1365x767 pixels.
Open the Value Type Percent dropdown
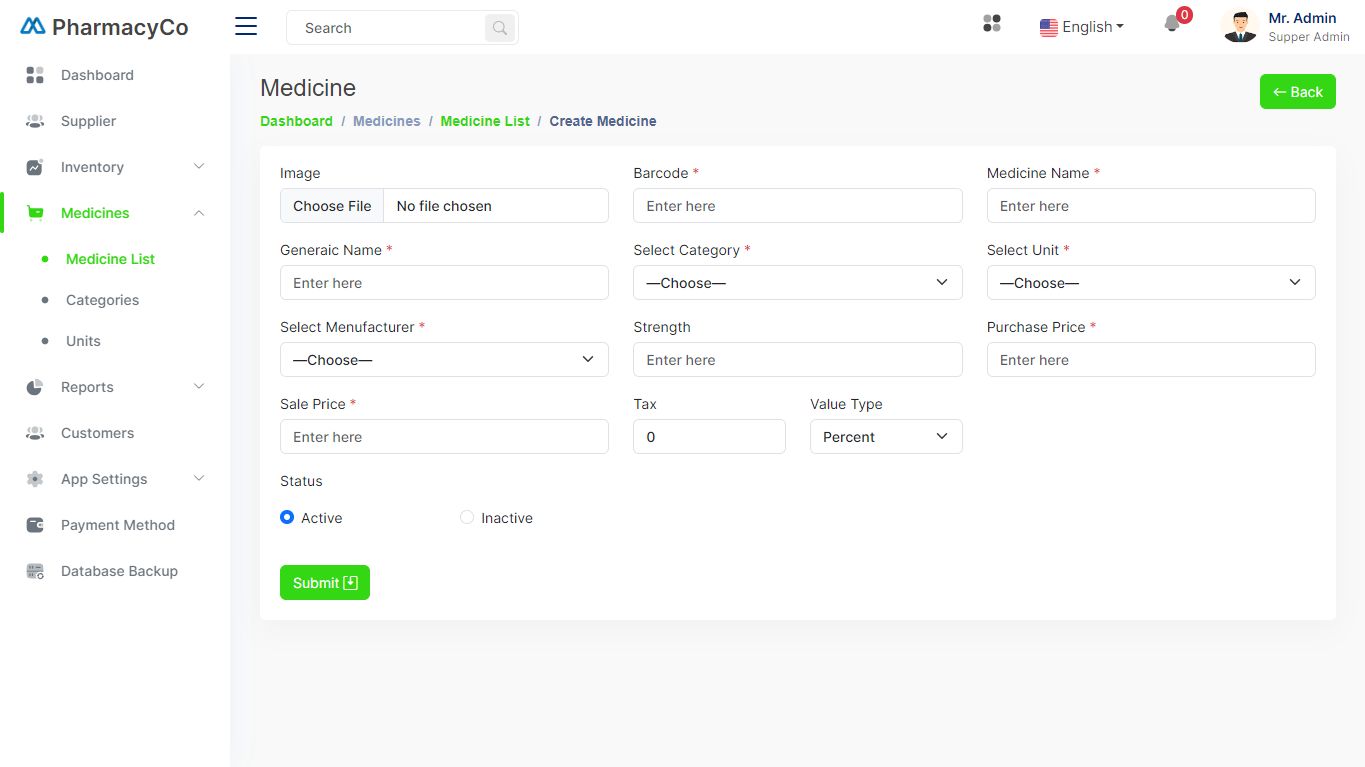(885, 437)
